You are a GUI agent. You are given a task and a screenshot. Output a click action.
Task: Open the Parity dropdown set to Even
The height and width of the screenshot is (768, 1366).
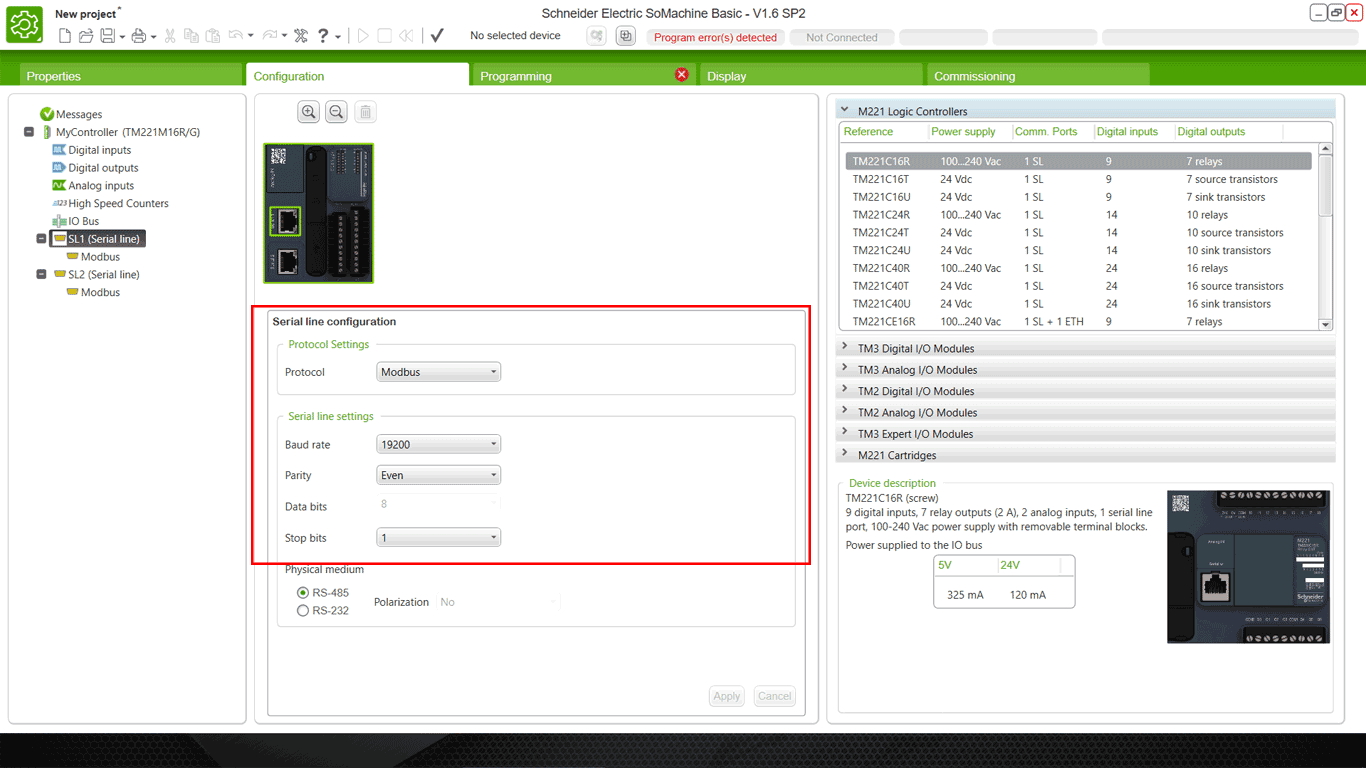tap(438, 475)
